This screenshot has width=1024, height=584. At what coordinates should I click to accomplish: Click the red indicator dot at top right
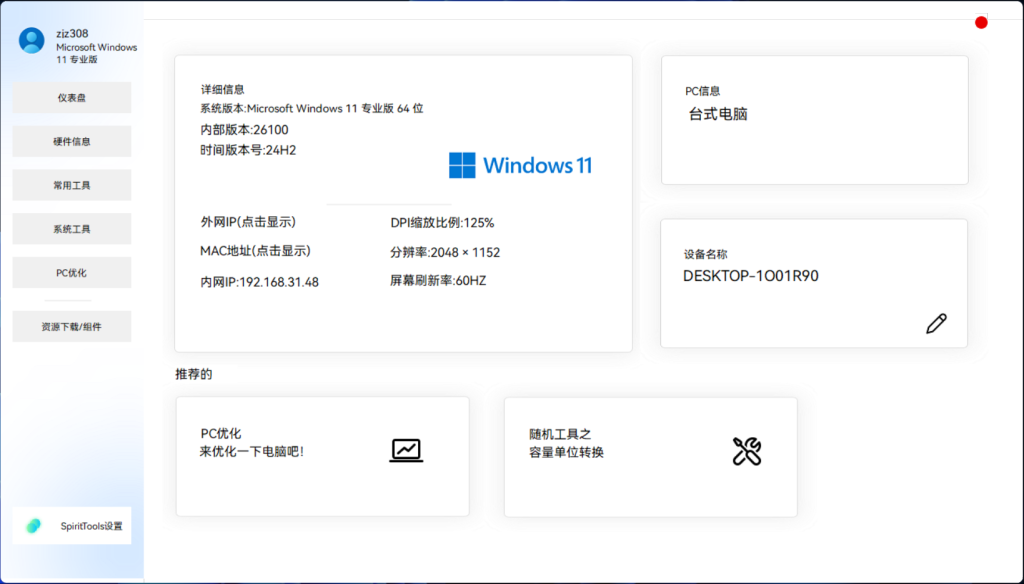click(980, 21)
